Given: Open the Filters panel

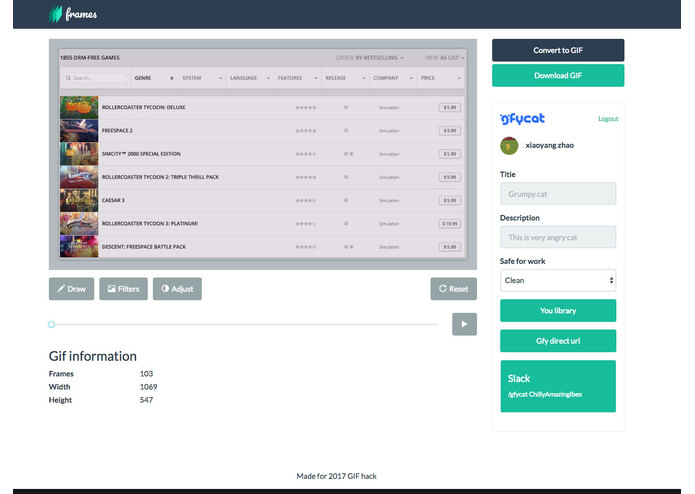Looking at the screenshot, I should tap(123, 289).
